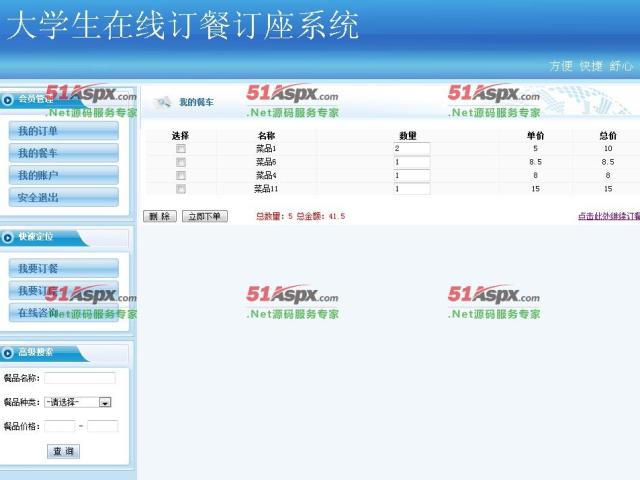
Task: Tick the checkbox for 菜品1
Action: pyautogui.click(x=180, y=149)
